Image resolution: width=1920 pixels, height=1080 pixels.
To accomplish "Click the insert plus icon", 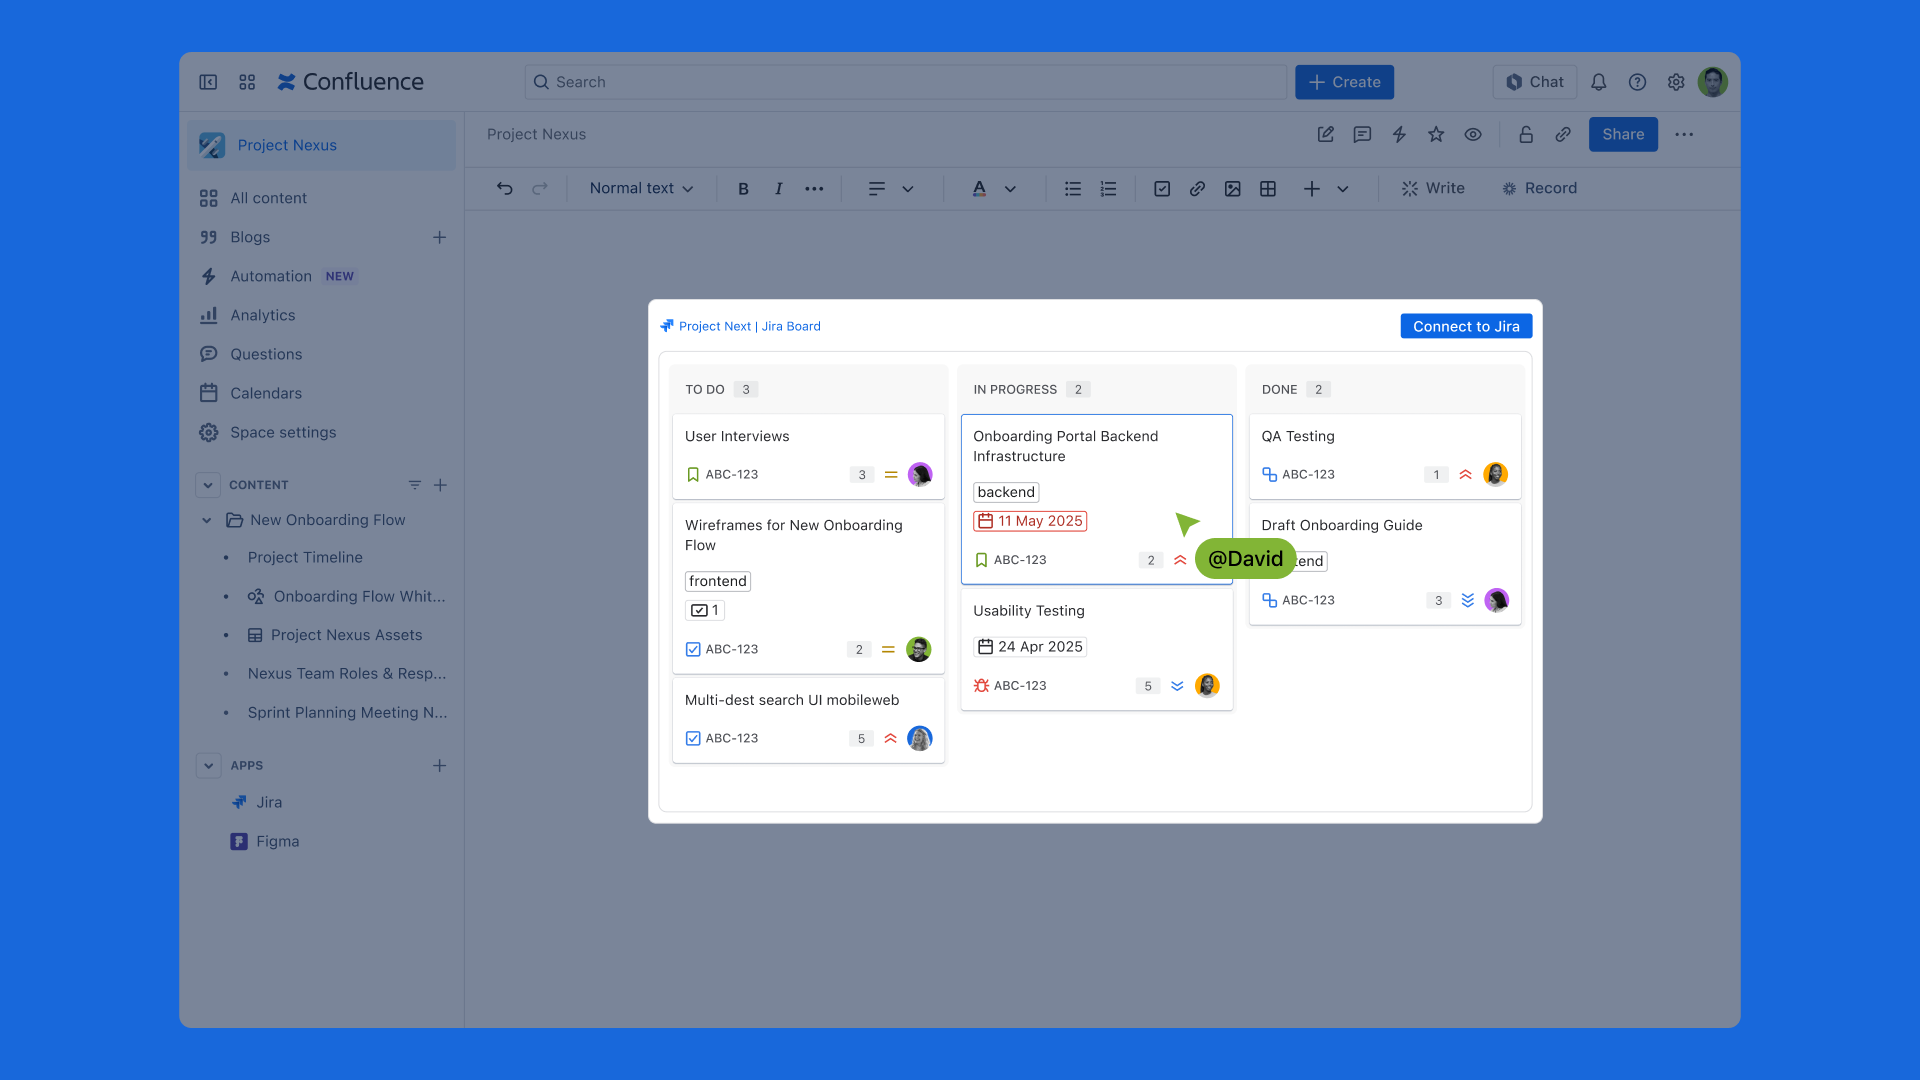I will [x=1312, y=188].
